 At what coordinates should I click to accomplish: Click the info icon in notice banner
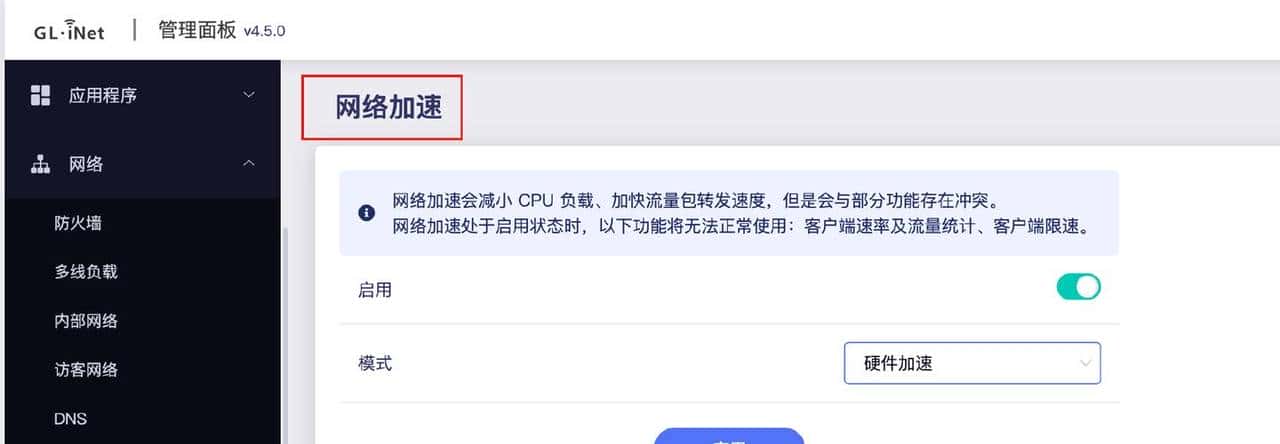(x=367, y=213)
